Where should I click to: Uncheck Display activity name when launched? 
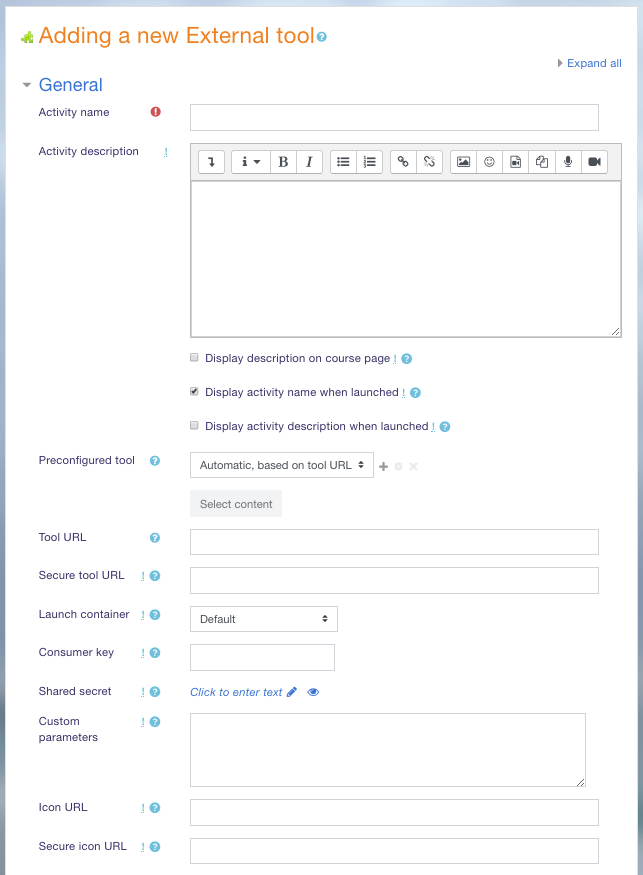pyautogui.click(x=194, y=392)
